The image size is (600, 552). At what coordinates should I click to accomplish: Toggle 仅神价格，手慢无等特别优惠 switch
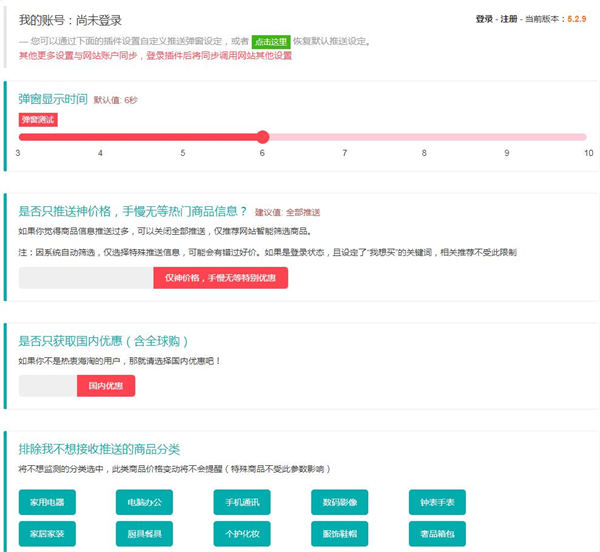[x=220, y=277]
